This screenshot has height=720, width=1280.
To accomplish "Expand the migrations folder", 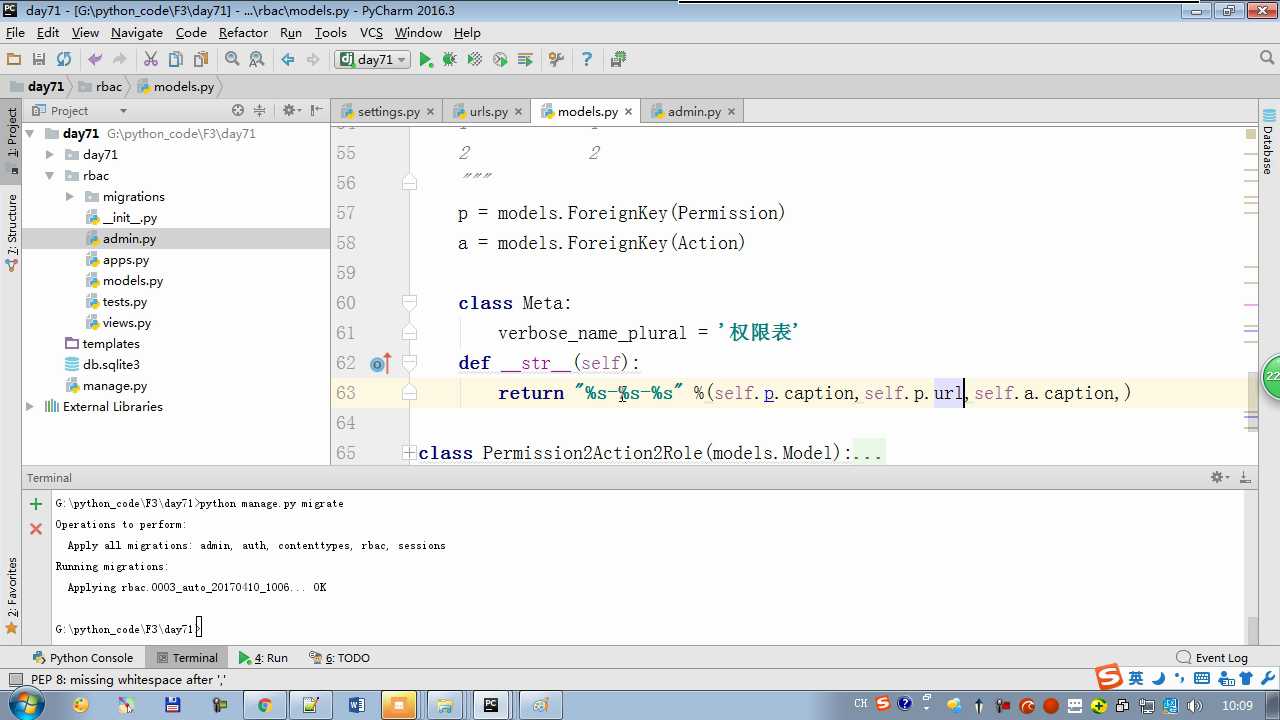I will pyautogui.click(x=70, y=197).
